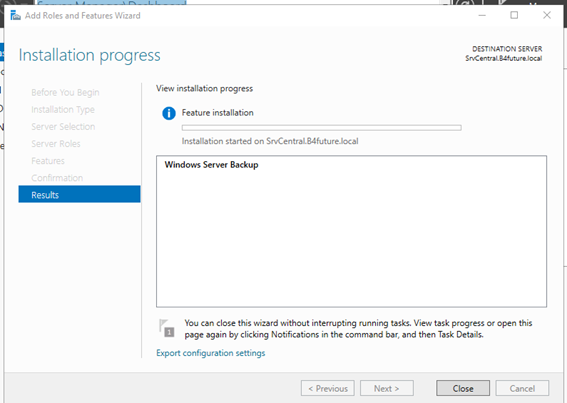Screen dimensions: 567x403
Task: Click the Next button
Action: (x=387, y=388)
